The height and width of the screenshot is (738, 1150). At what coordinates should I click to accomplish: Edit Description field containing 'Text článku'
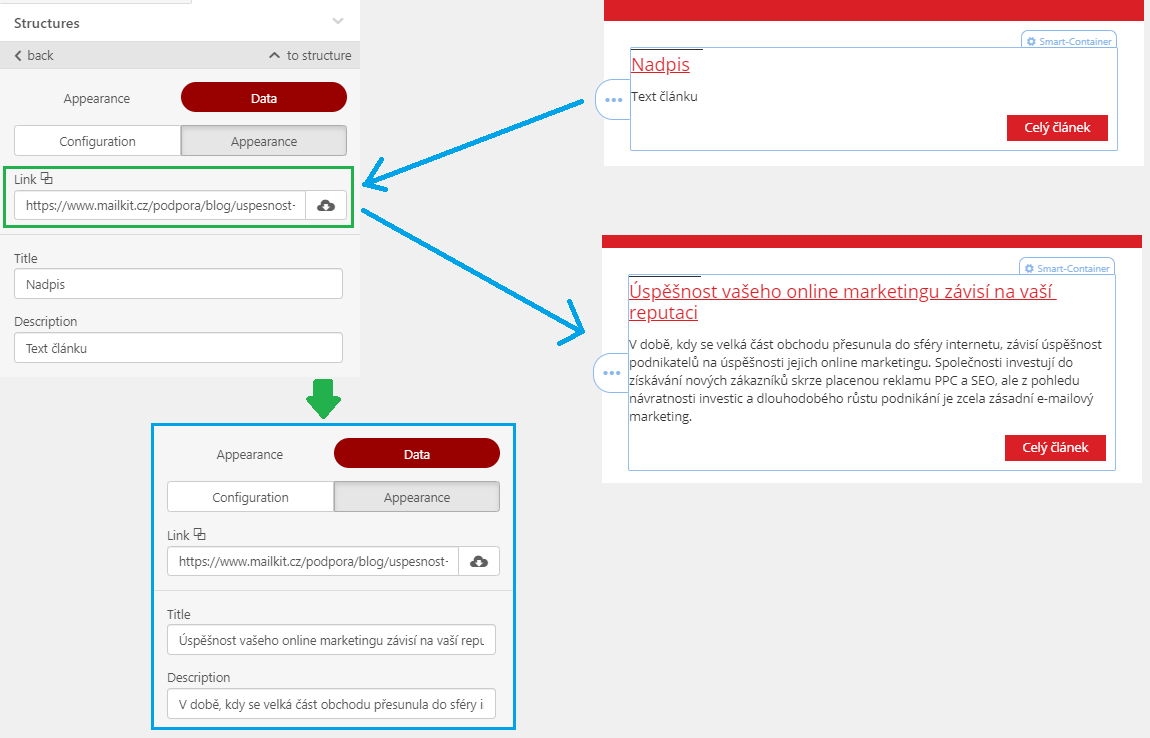coord(178,348)
